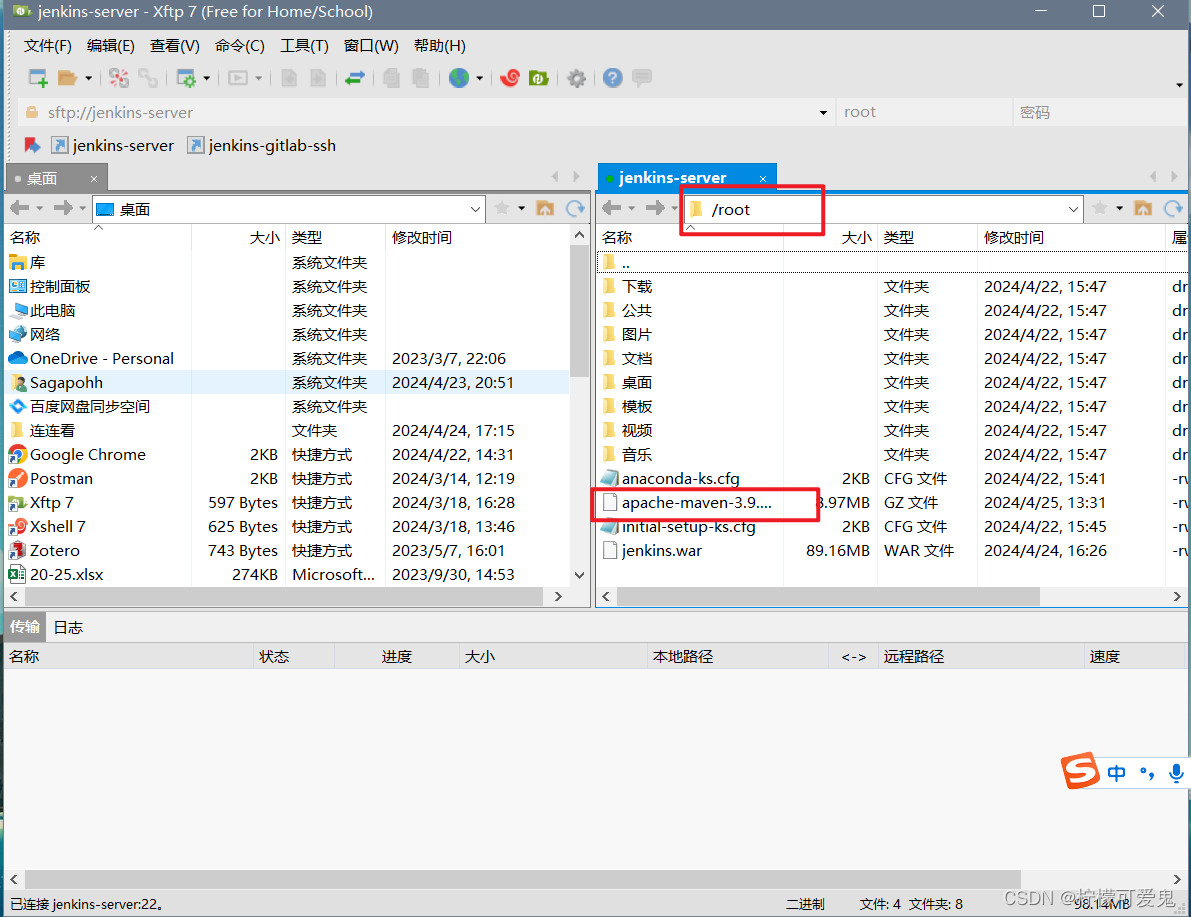Click the root username field

[924, 112]
